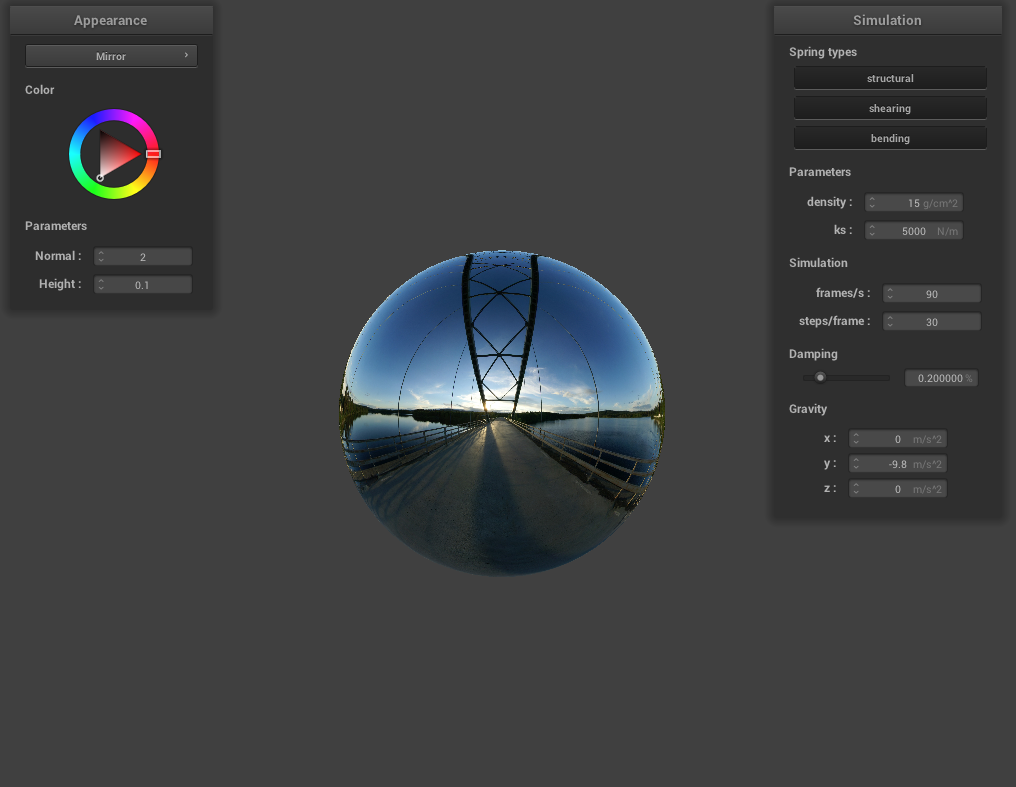Click inside the color triangle picker

pyautogui.click(x=116, y=154)
